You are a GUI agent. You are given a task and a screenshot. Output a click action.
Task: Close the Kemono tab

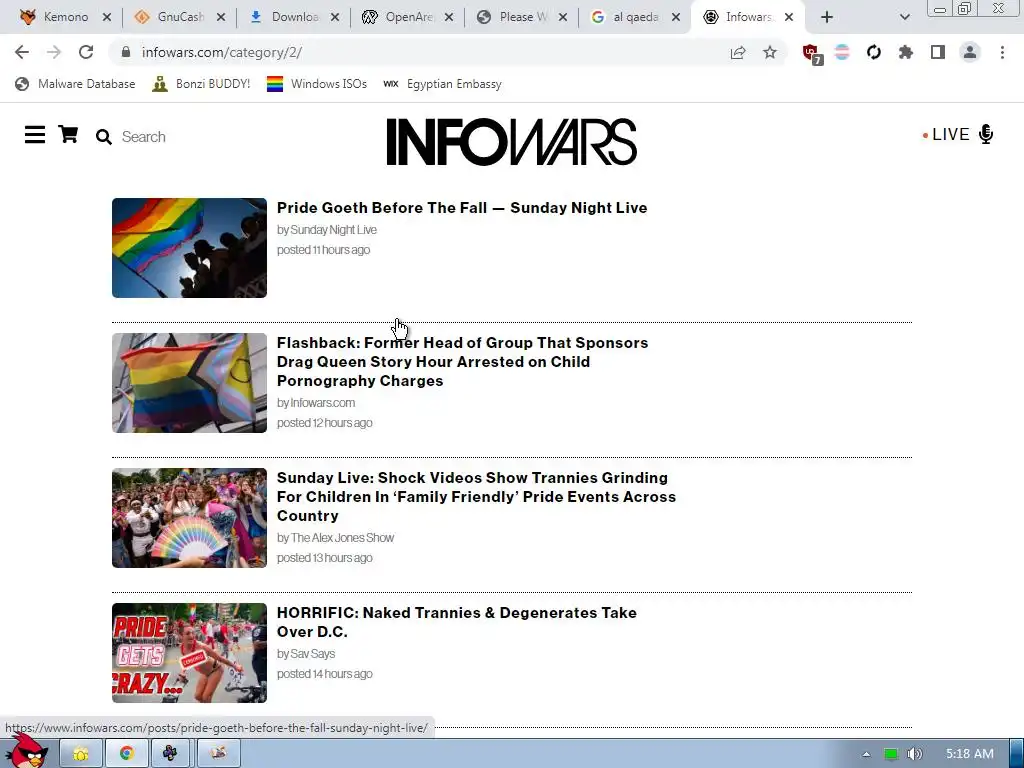coord(107,17)
